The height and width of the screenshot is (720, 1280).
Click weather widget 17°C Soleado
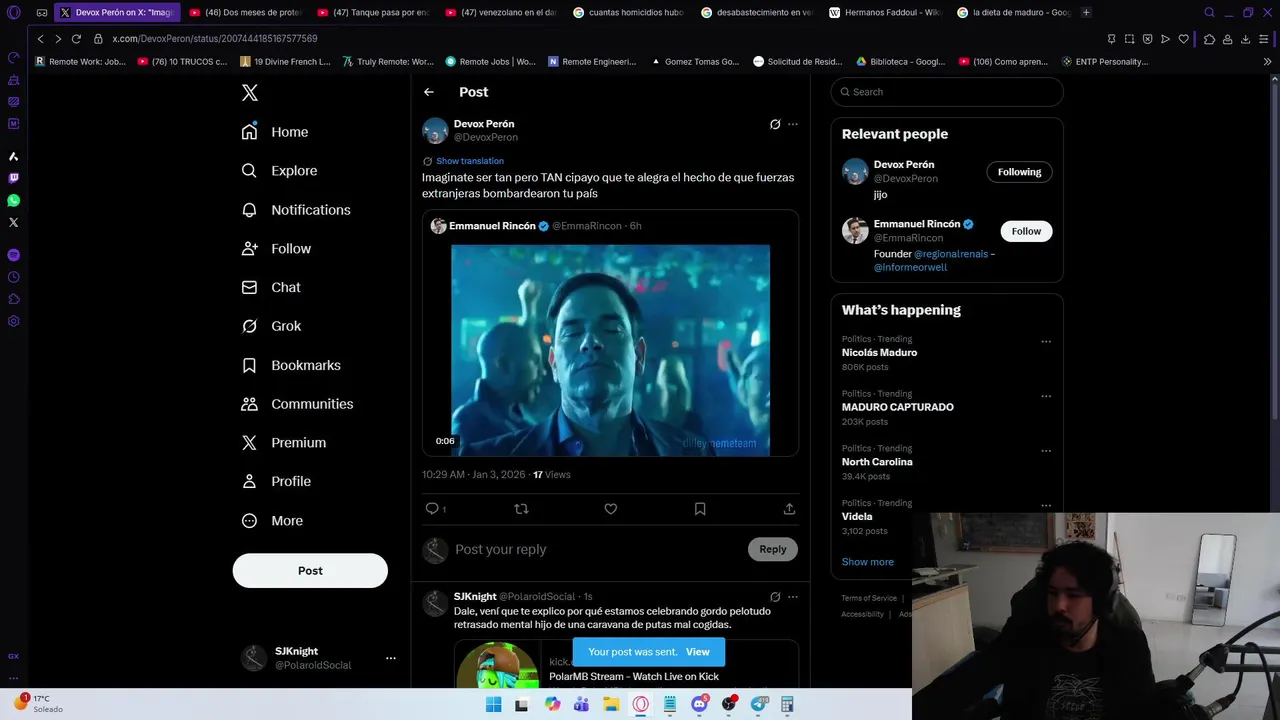(40, 704)
